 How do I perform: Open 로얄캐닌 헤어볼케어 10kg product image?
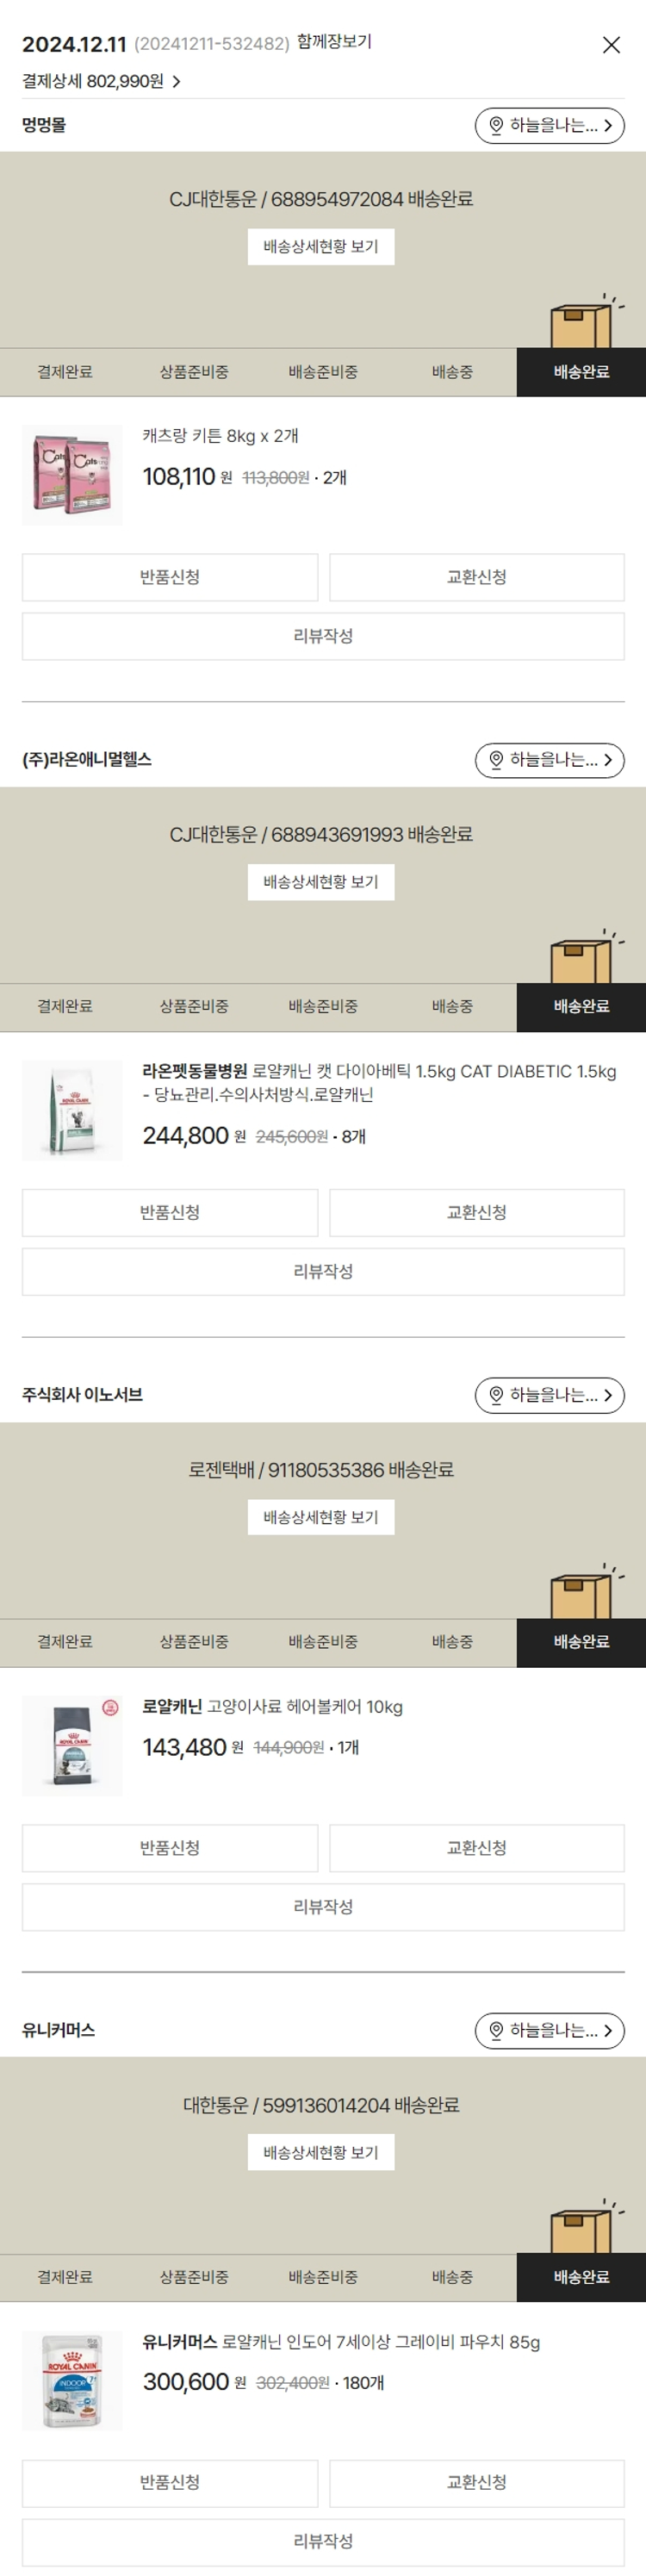click(x=72, y=1745)
